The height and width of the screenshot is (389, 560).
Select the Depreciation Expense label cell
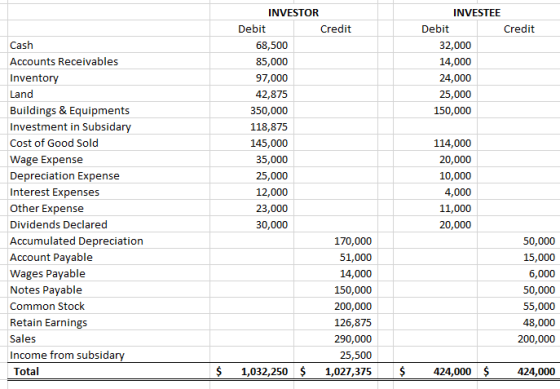coord(65,176)
